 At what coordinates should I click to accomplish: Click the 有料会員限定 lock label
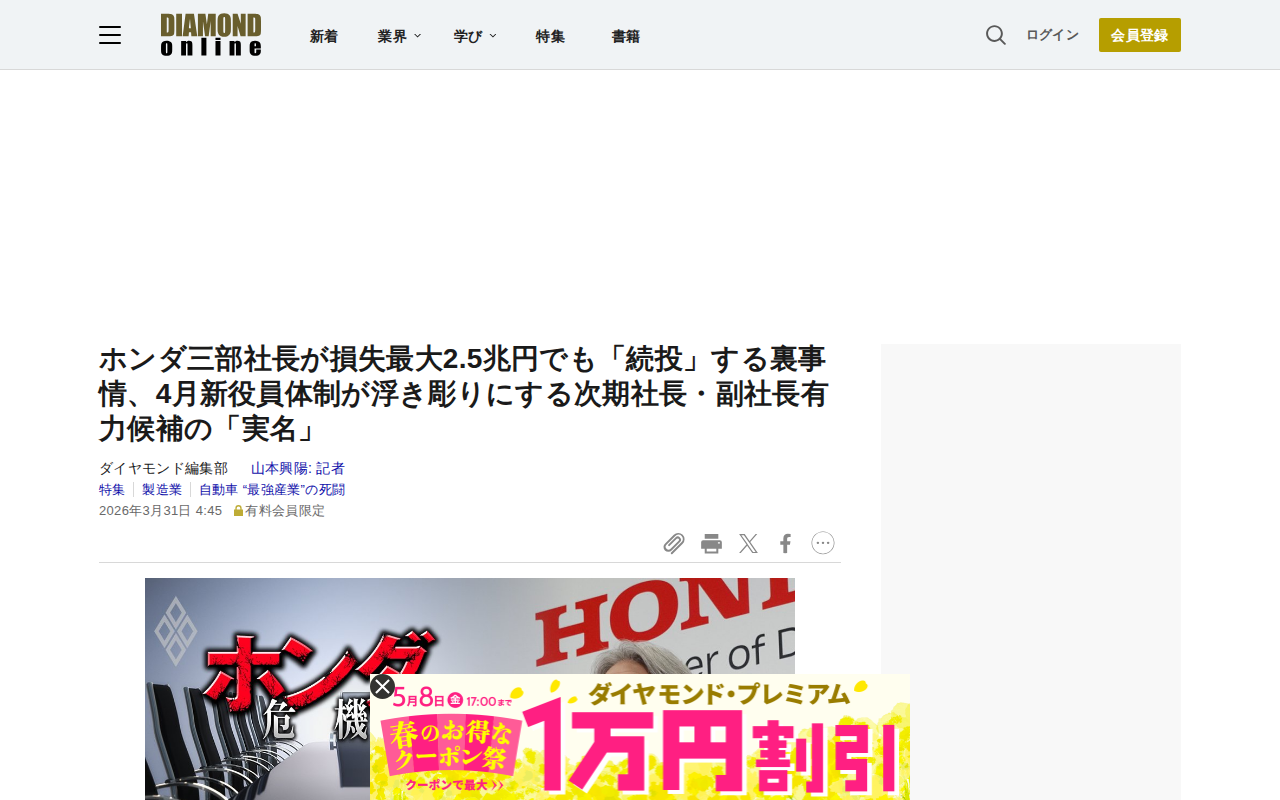click(279, 510)
